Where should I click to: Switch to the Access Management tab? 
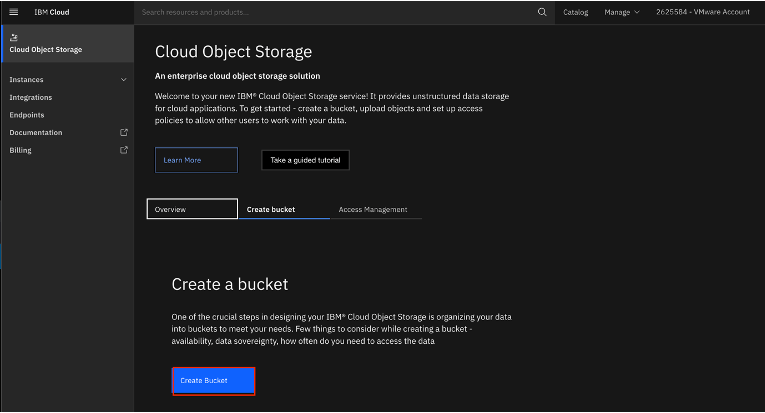(x=373, y=209)
